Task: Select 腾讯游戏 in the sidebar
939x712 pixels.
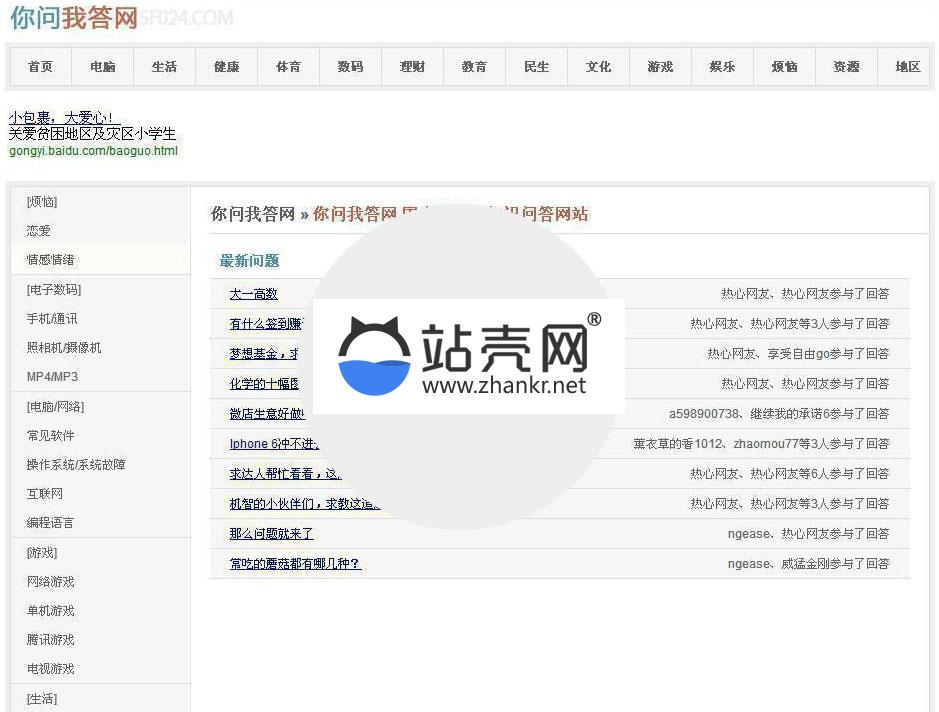Action: tap(50, 640)
